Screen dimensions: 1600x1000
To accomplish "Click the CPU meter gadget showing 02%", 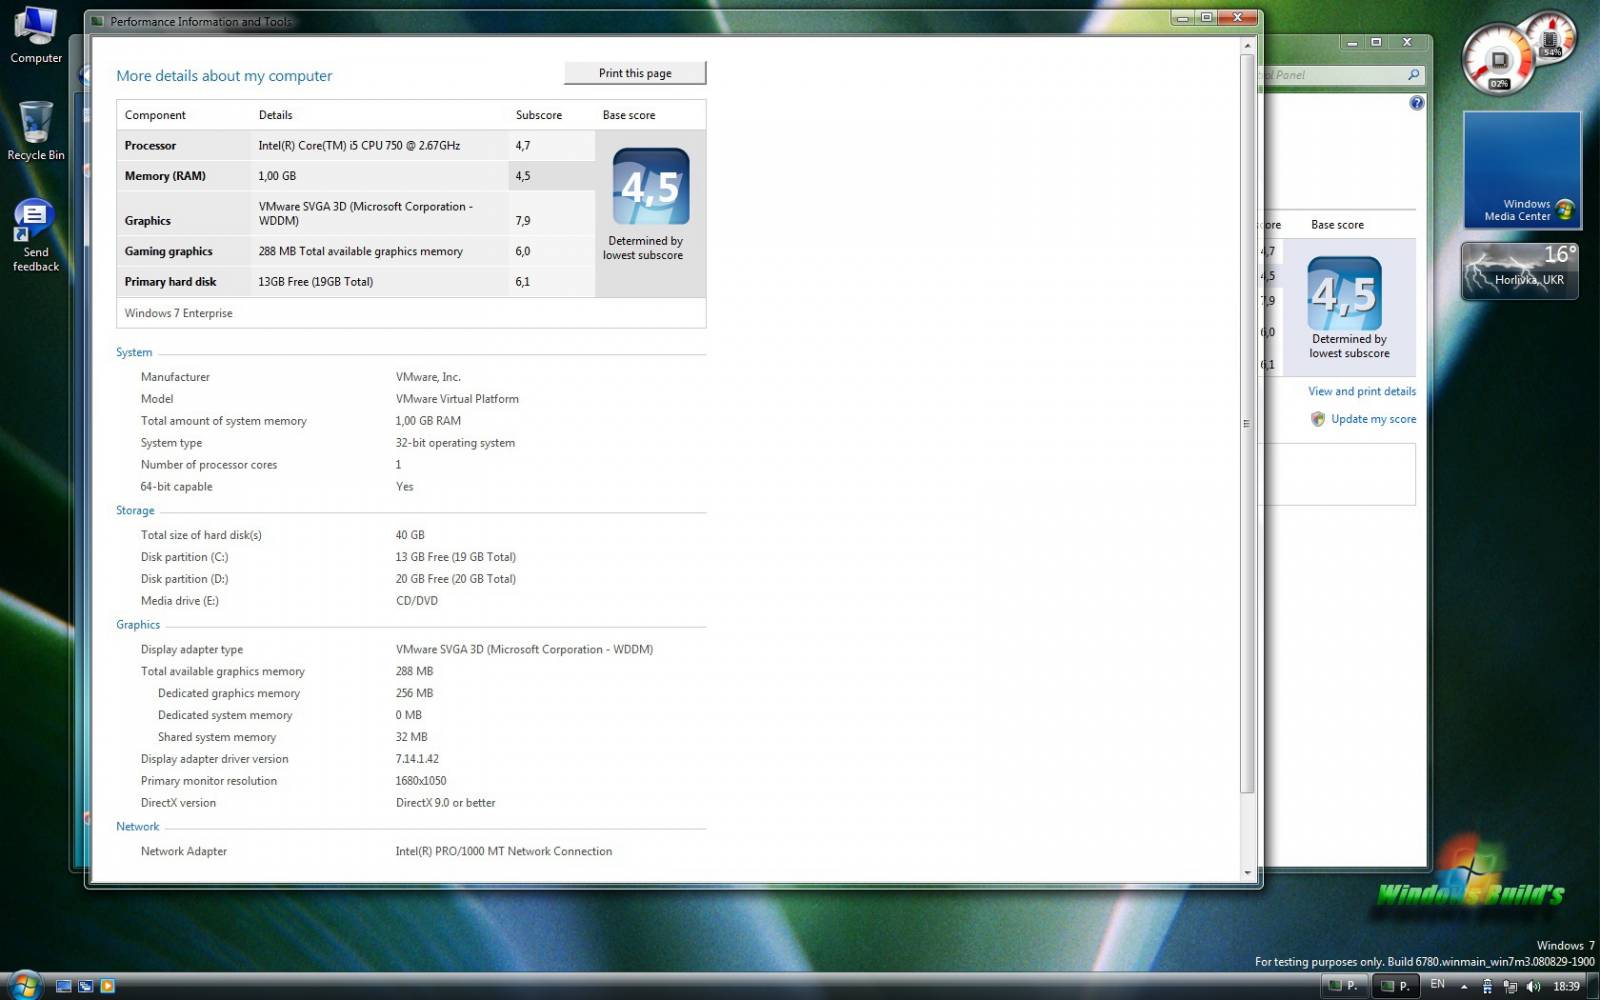I will tap(1497, 60).
